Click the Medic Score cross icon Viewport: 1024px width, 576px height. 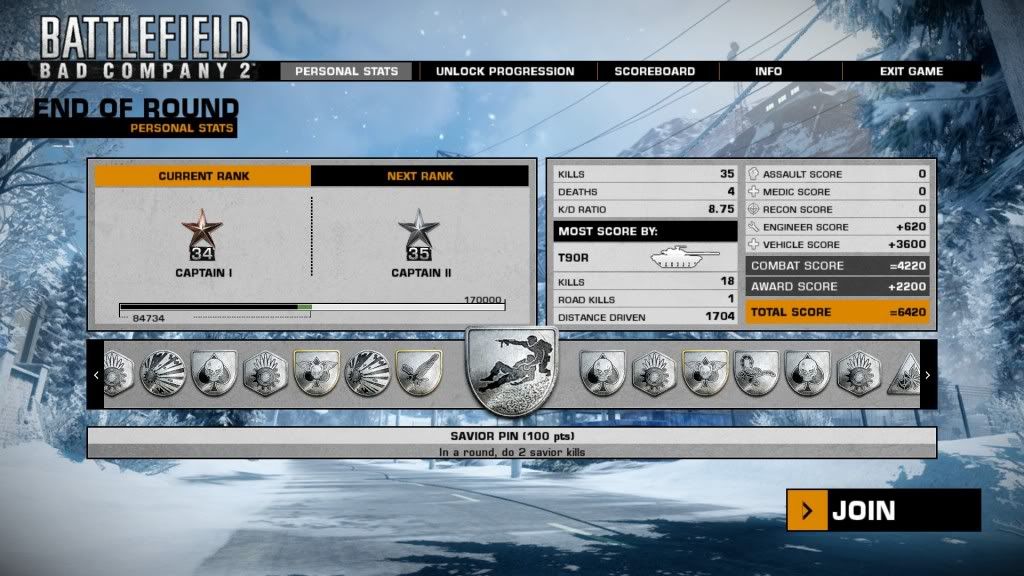point(754,192)
